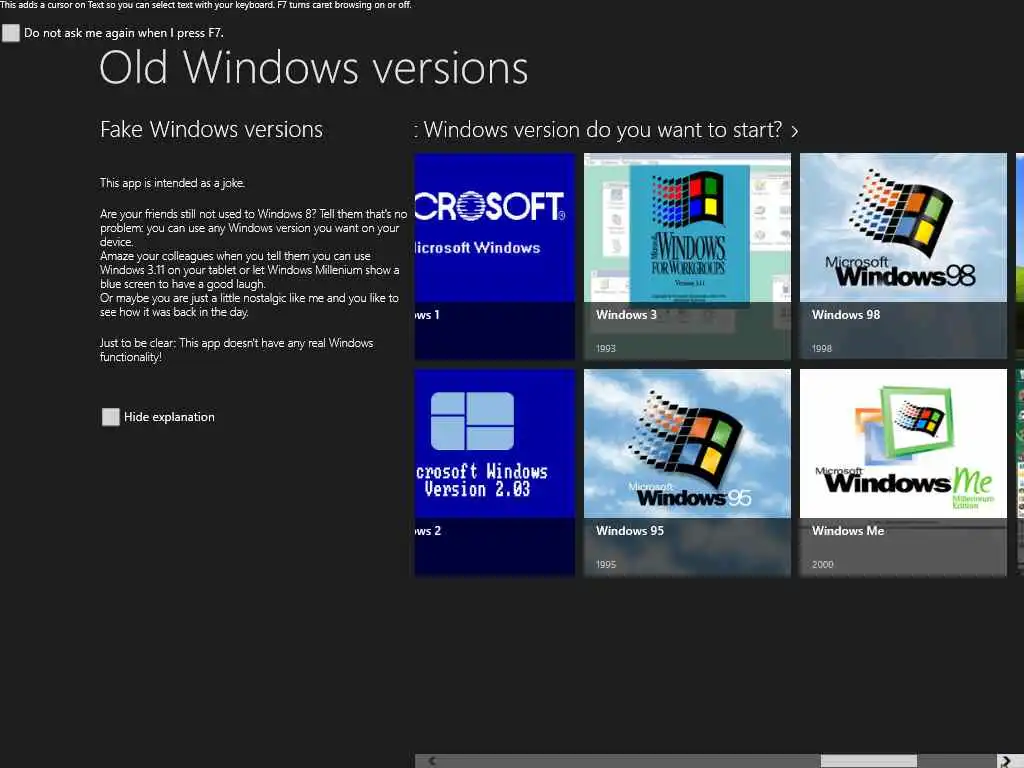Open the Windows 2 Version 2.03 tile
Viewport: 1024px width, 768px height.
pyautogui.click(x=494, y=472)
